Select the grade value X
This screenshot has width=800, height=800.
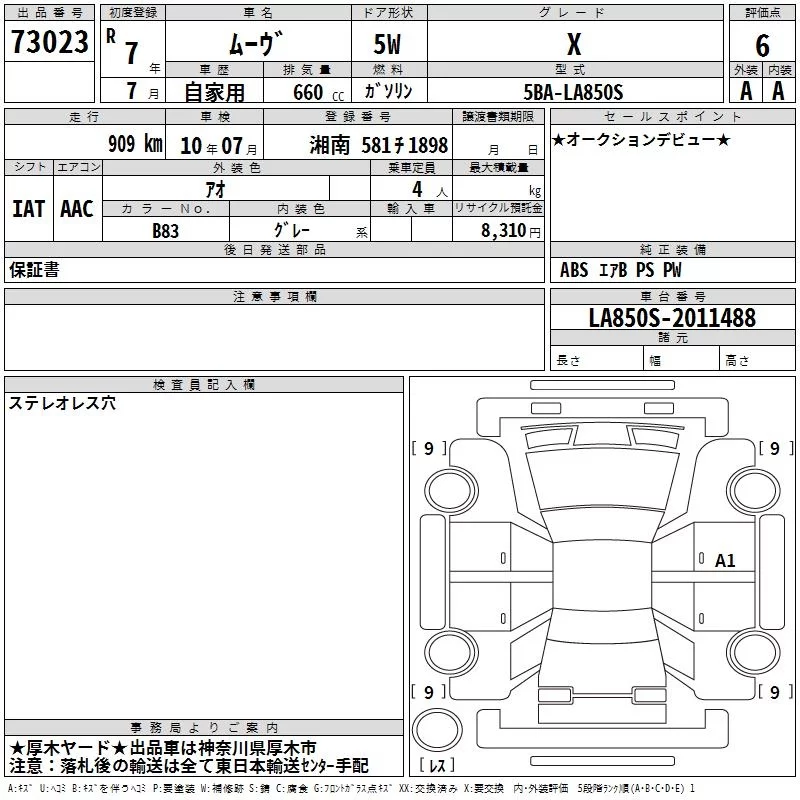coord(574,44)
